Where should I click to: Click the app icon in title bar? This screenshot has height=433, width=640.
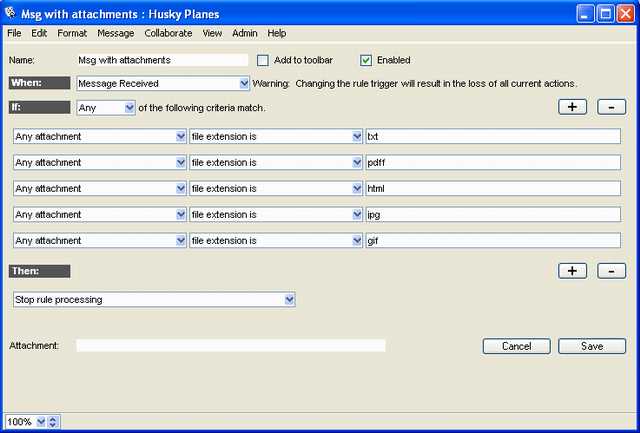pos(12,13)
